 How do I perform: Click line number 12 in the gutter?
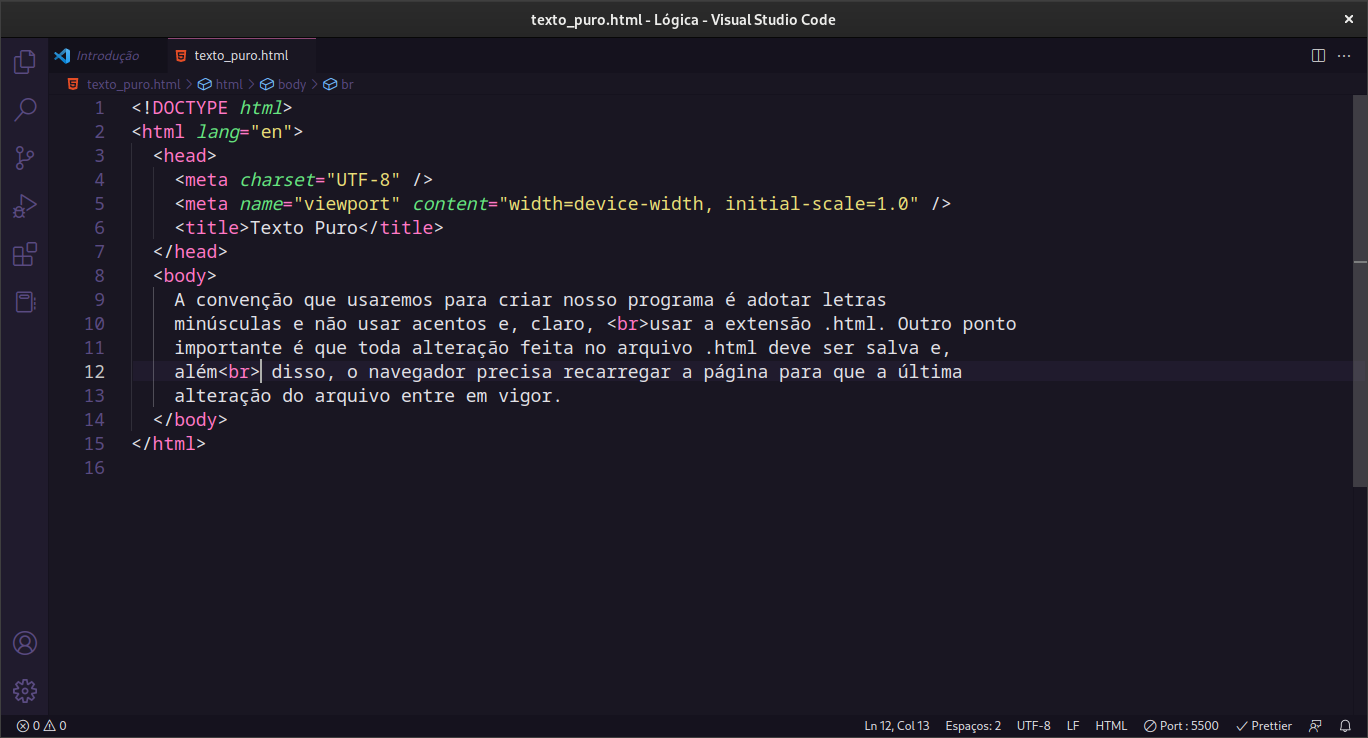coord(94,372)
